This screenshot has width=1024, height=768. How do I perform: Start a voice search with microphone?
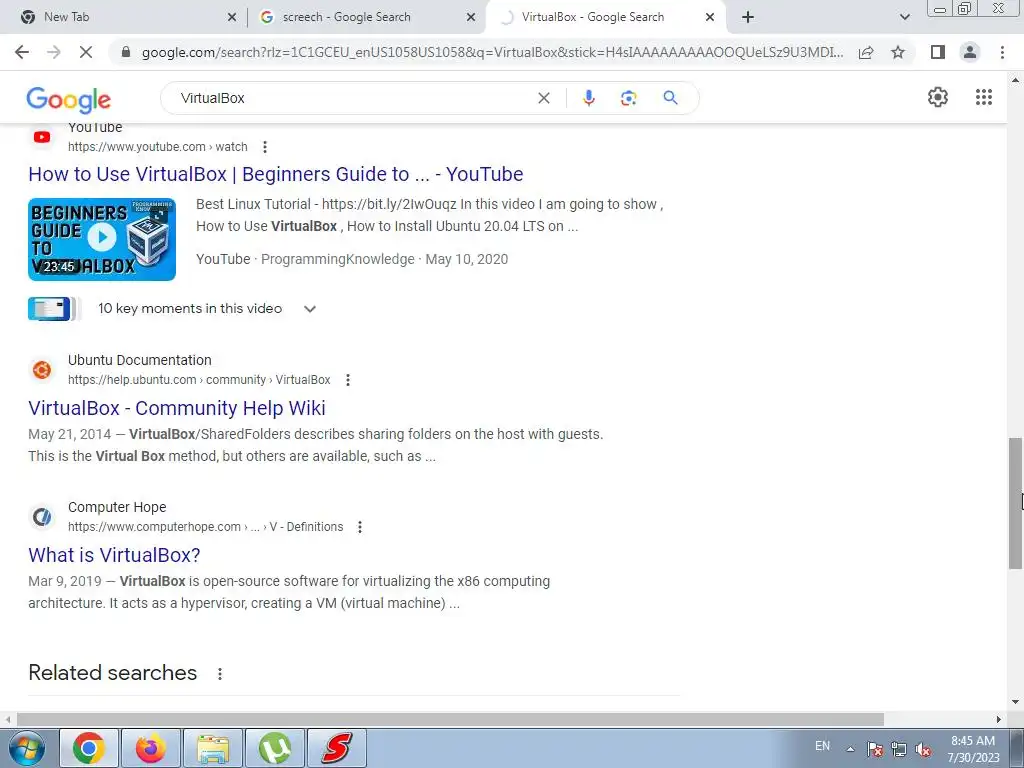[588, 98]
